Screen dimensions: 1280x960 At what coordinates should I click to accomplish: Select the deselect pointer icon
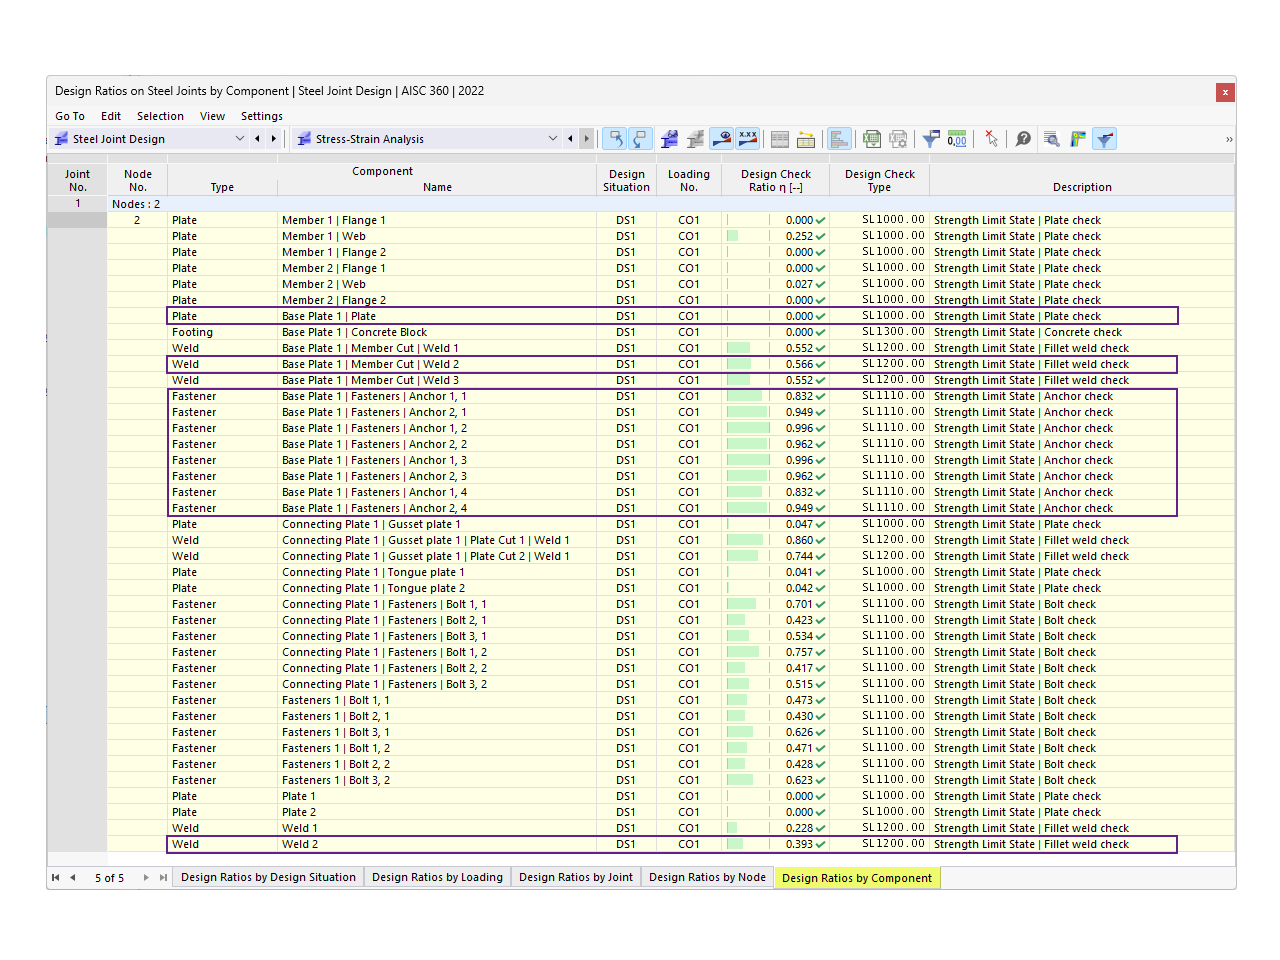click(x=991, y=139)
